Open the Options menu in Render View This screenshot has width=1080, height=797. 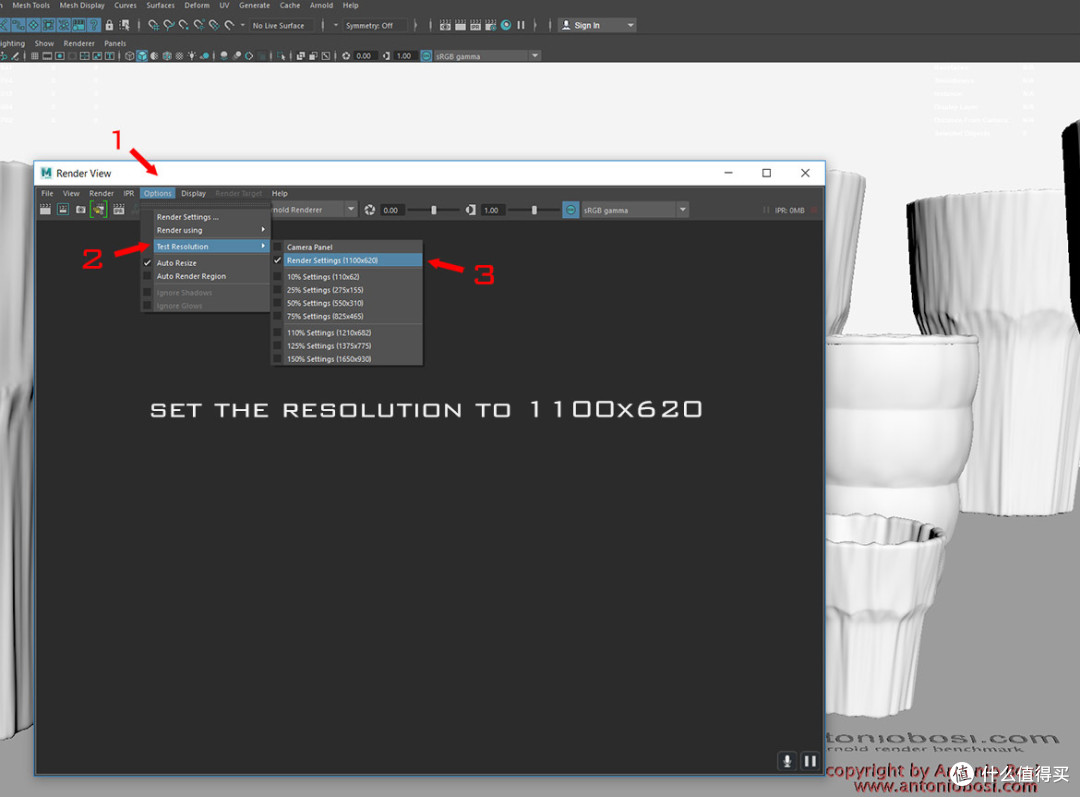158,194
